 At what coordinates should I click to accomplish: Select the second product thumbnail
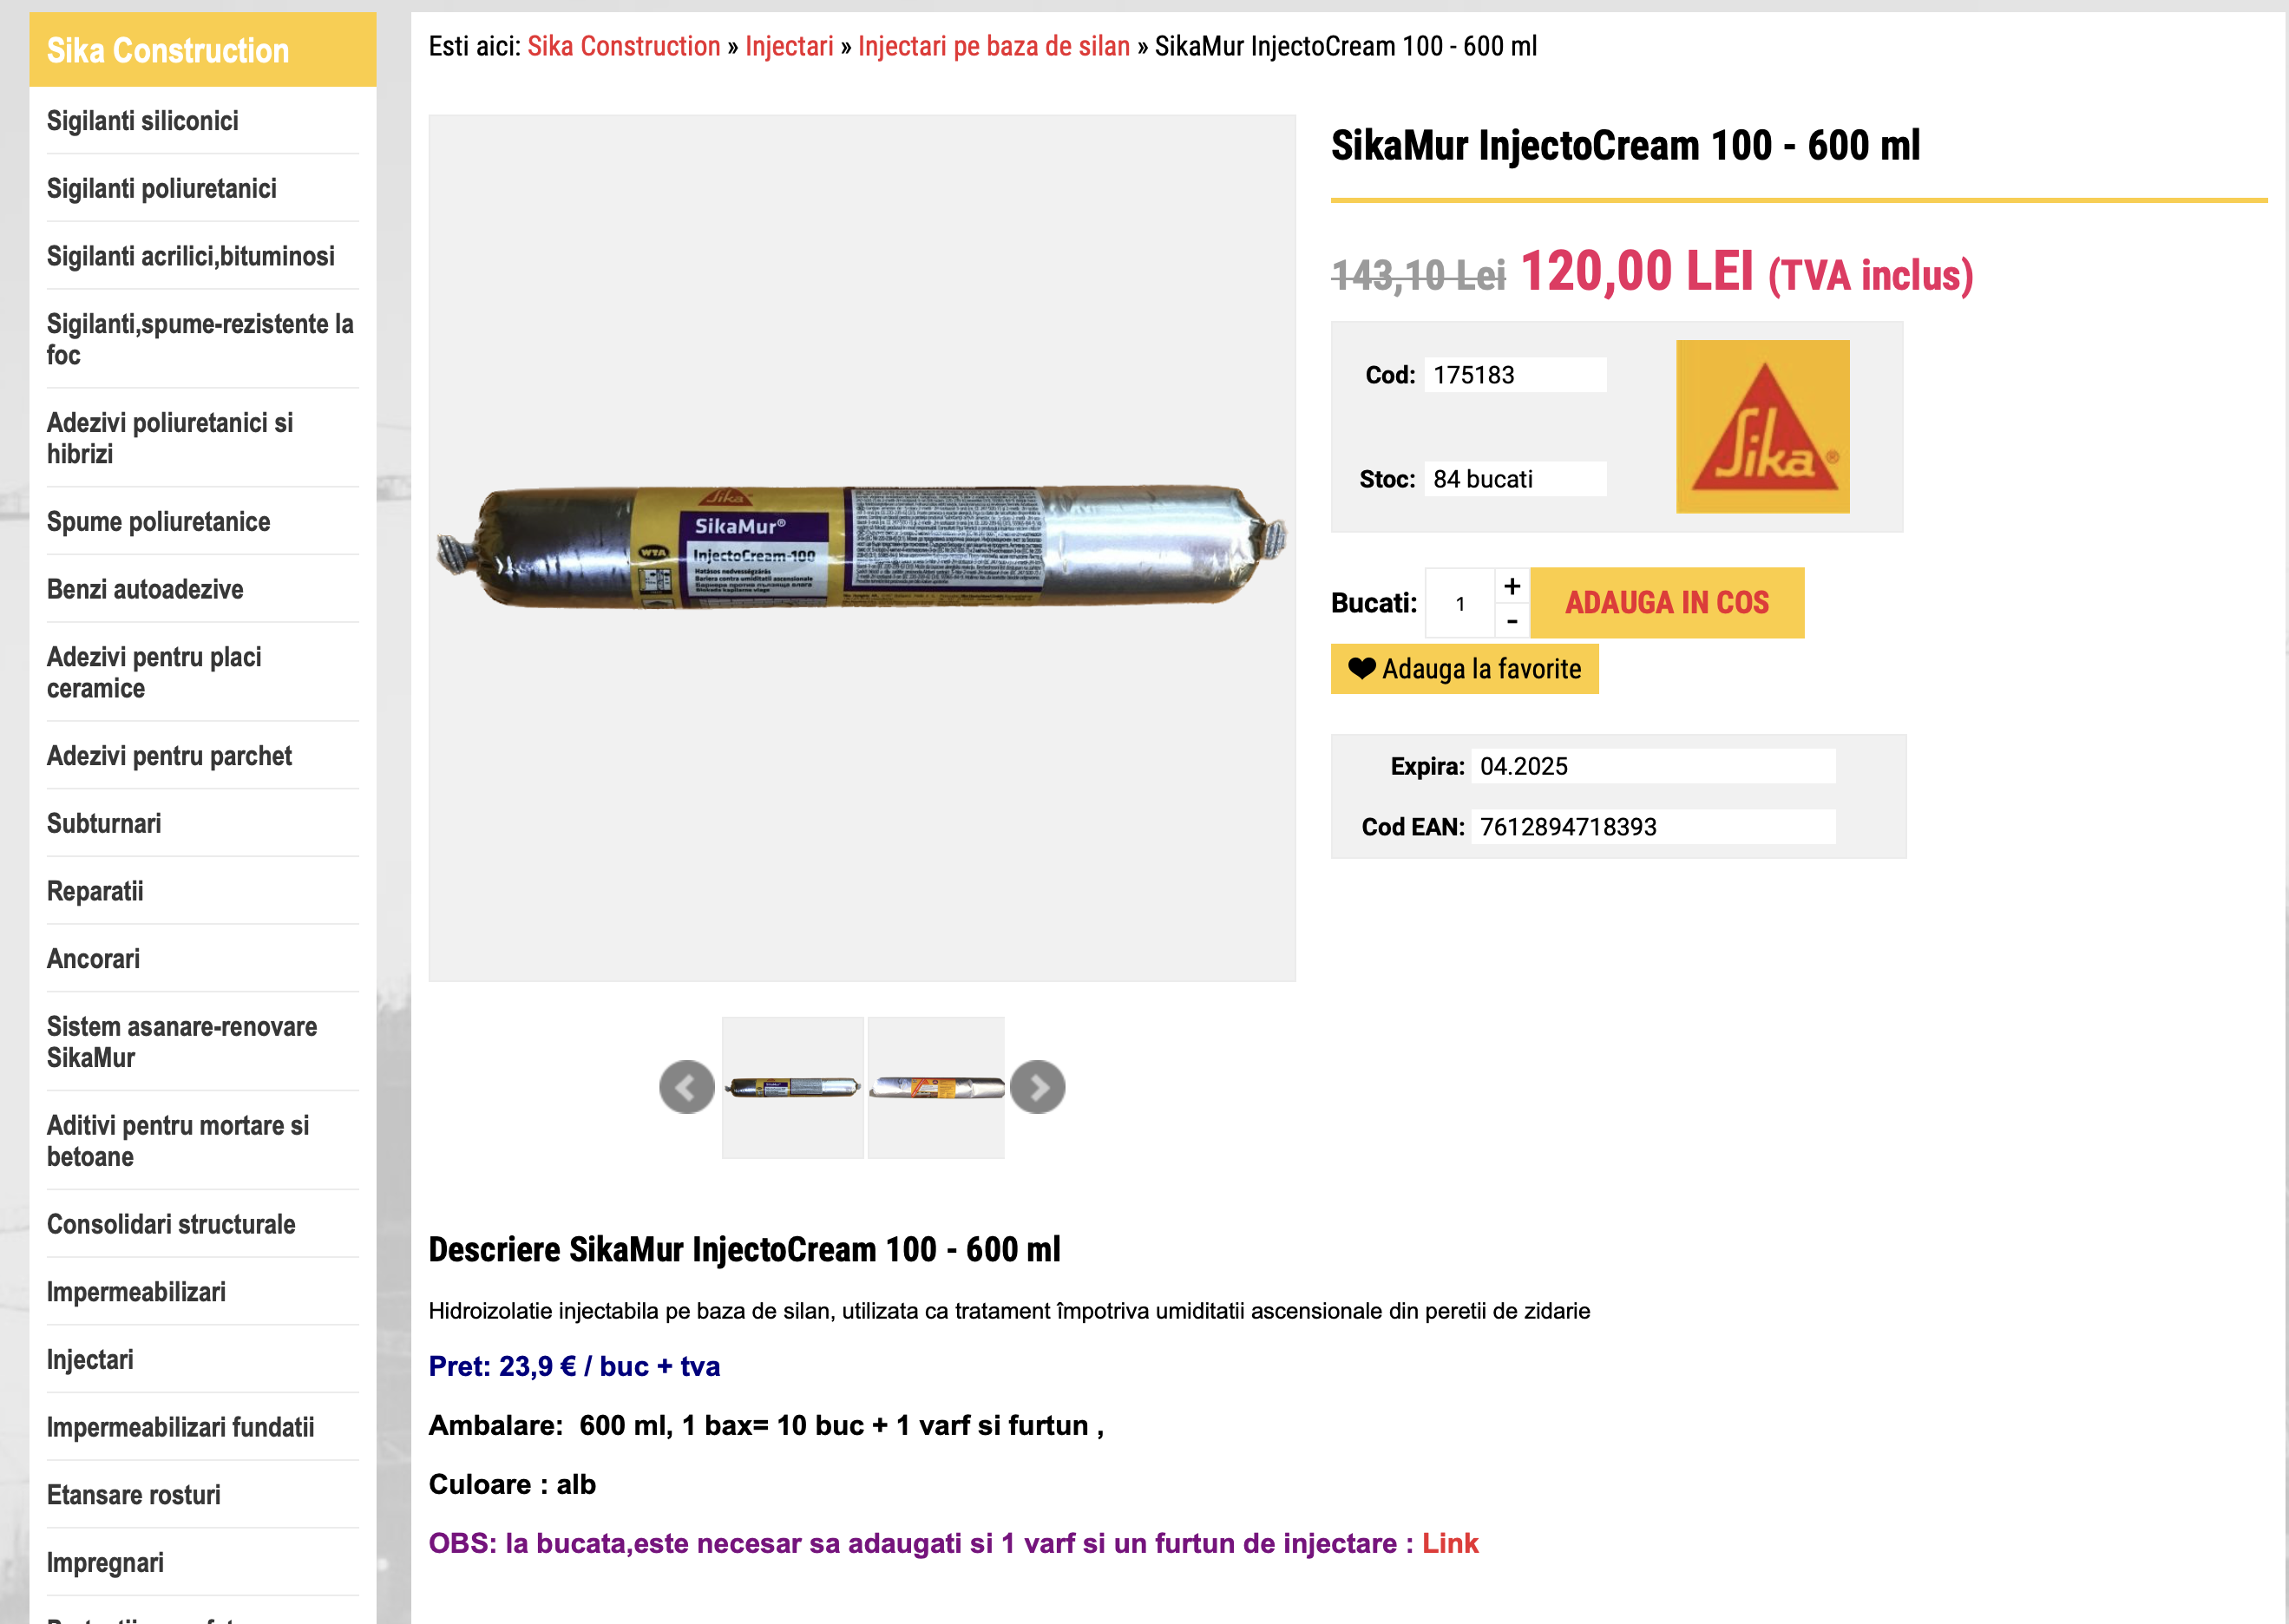(936, 1087)
